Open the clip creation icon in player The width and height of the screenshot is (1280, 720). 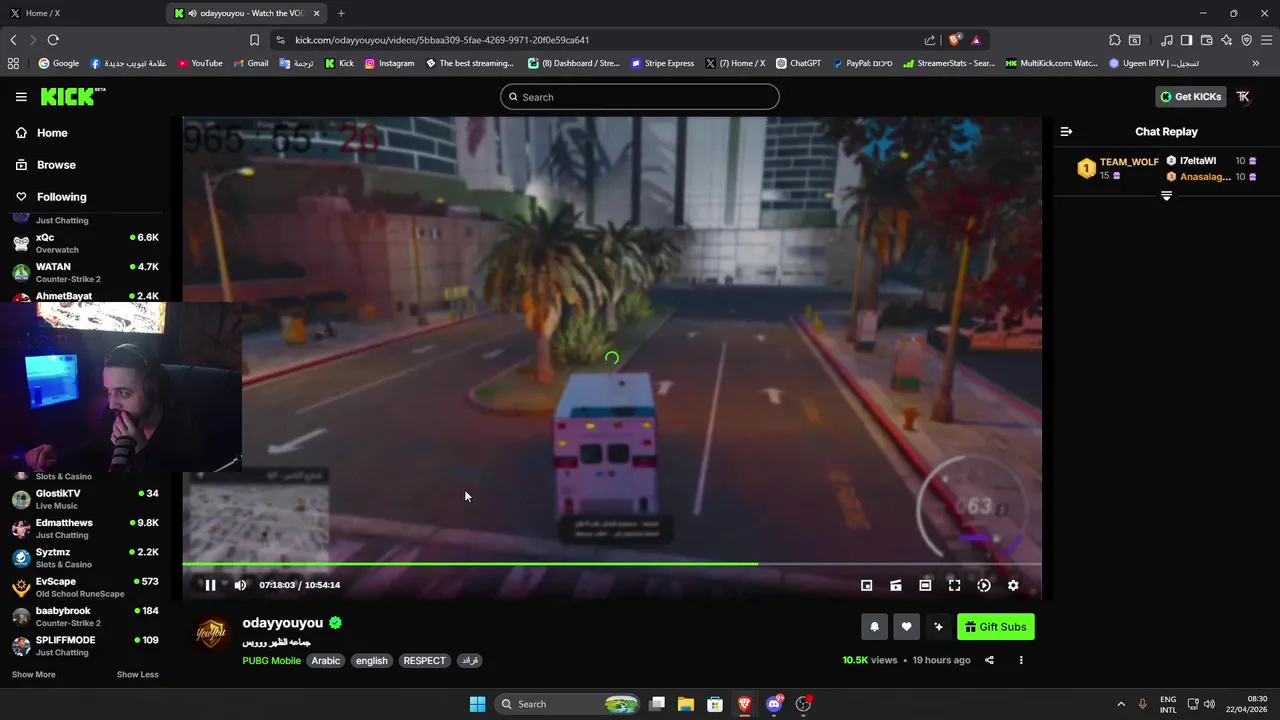pyautogui.click(x=896, y=586)
